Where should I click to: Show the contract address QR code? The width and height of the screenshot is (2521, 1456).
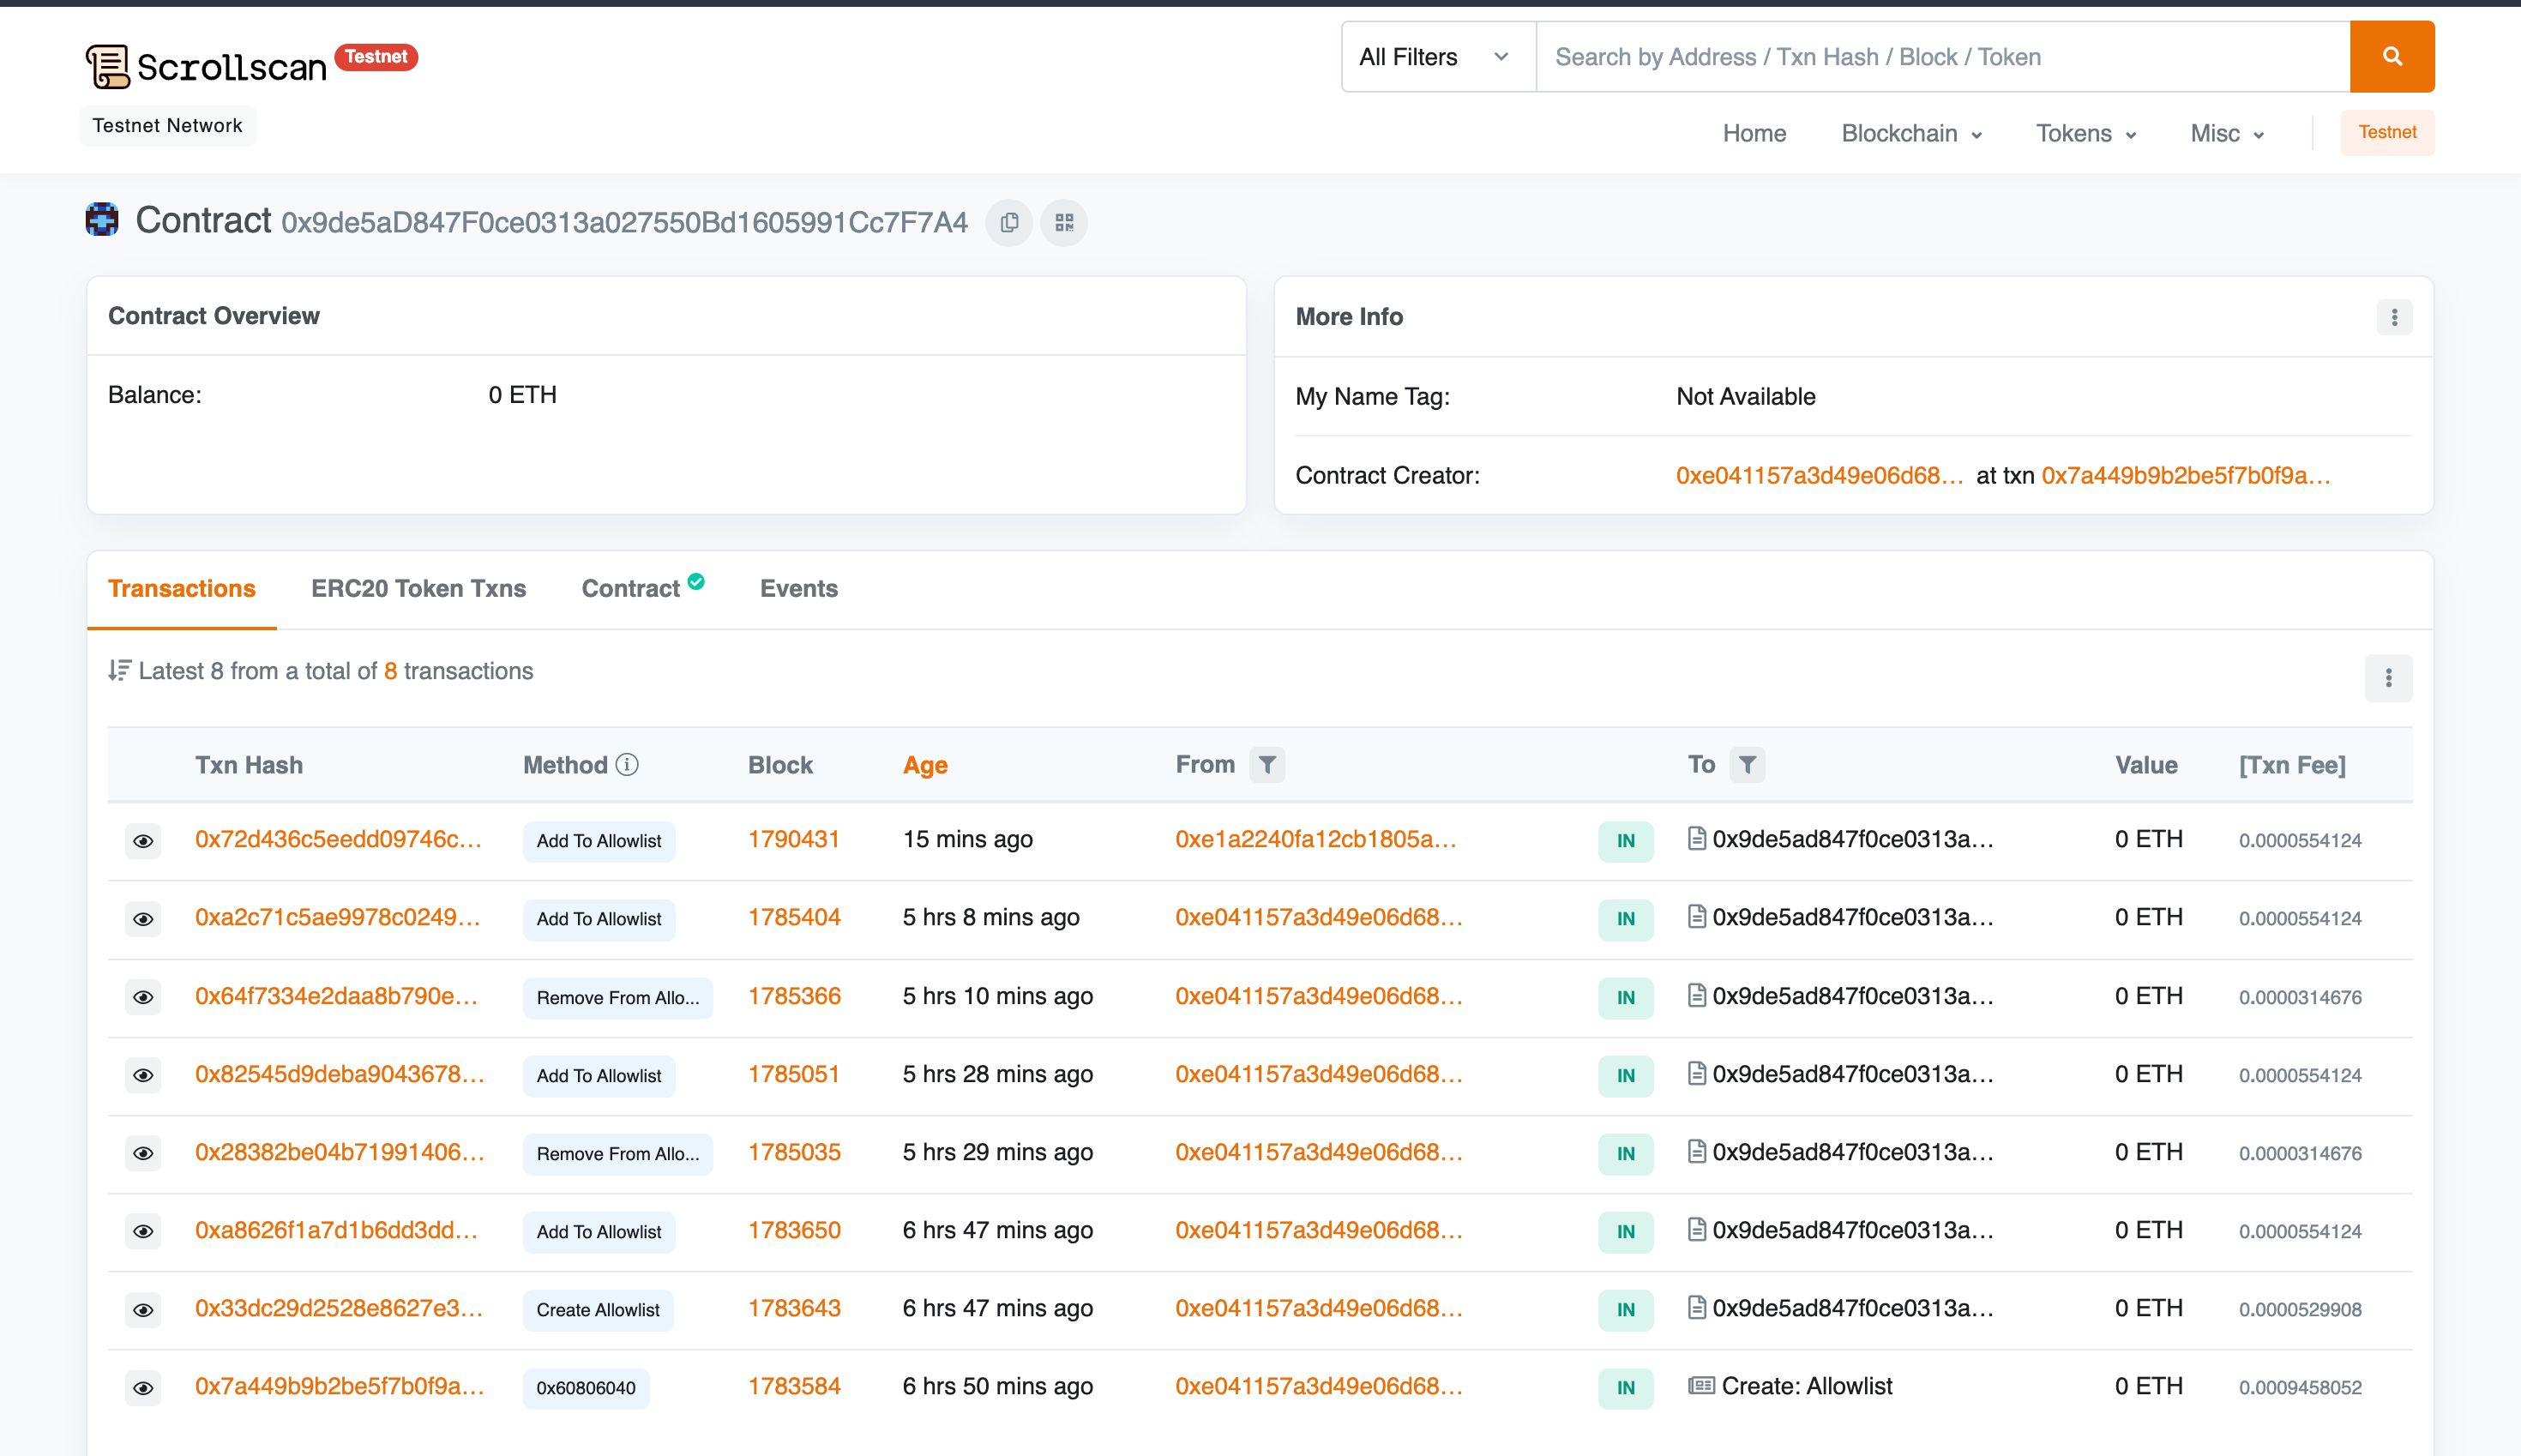(x=1064, y=222)
